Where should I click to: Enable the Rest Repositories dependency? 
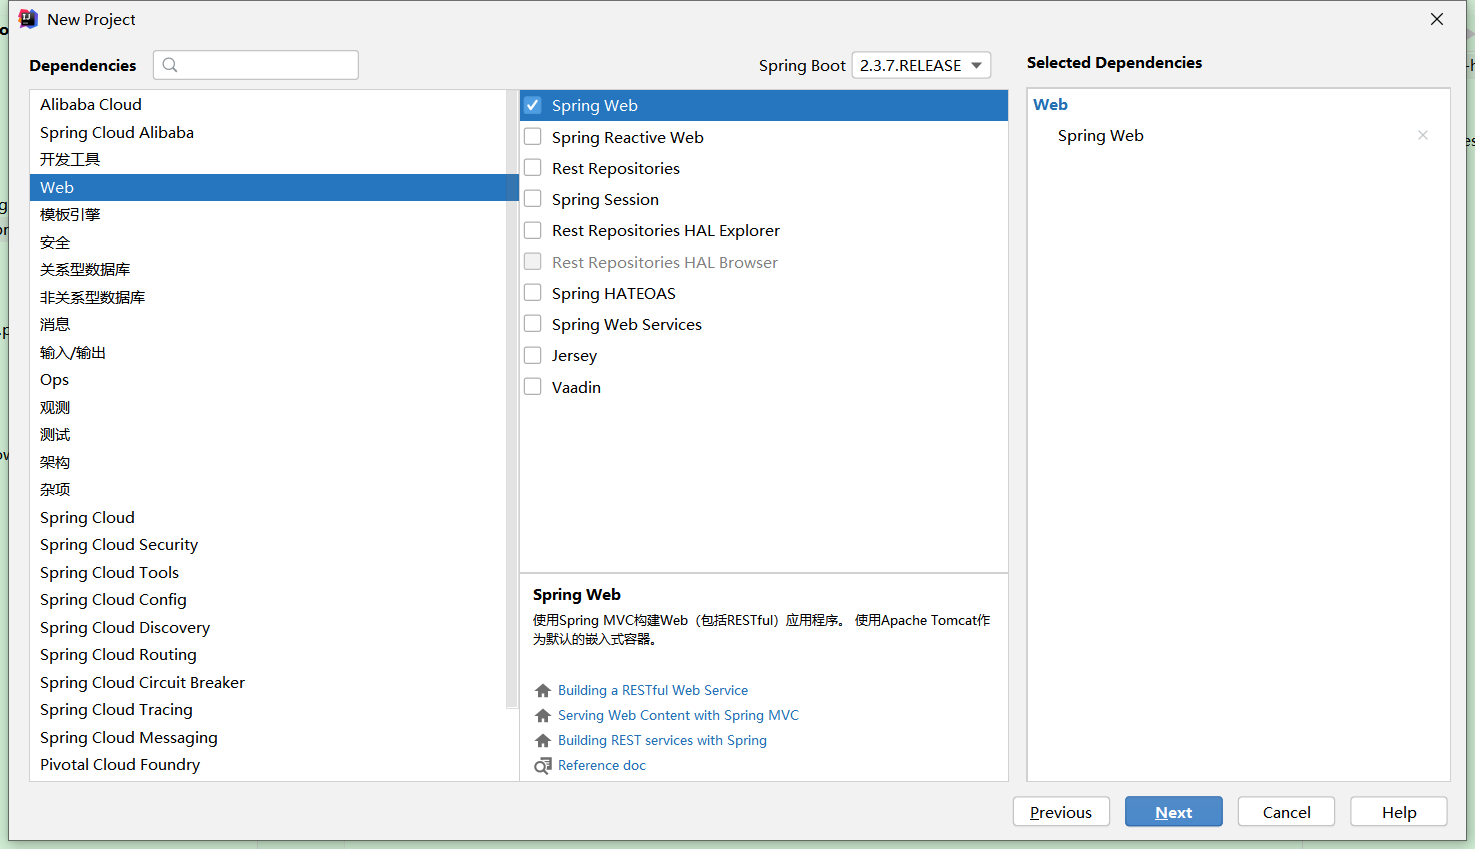click(533, 167)
